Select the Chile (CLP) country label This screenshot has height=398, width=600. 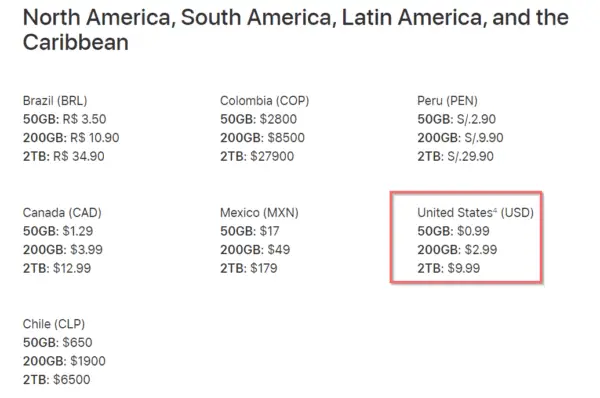point(54,324)
